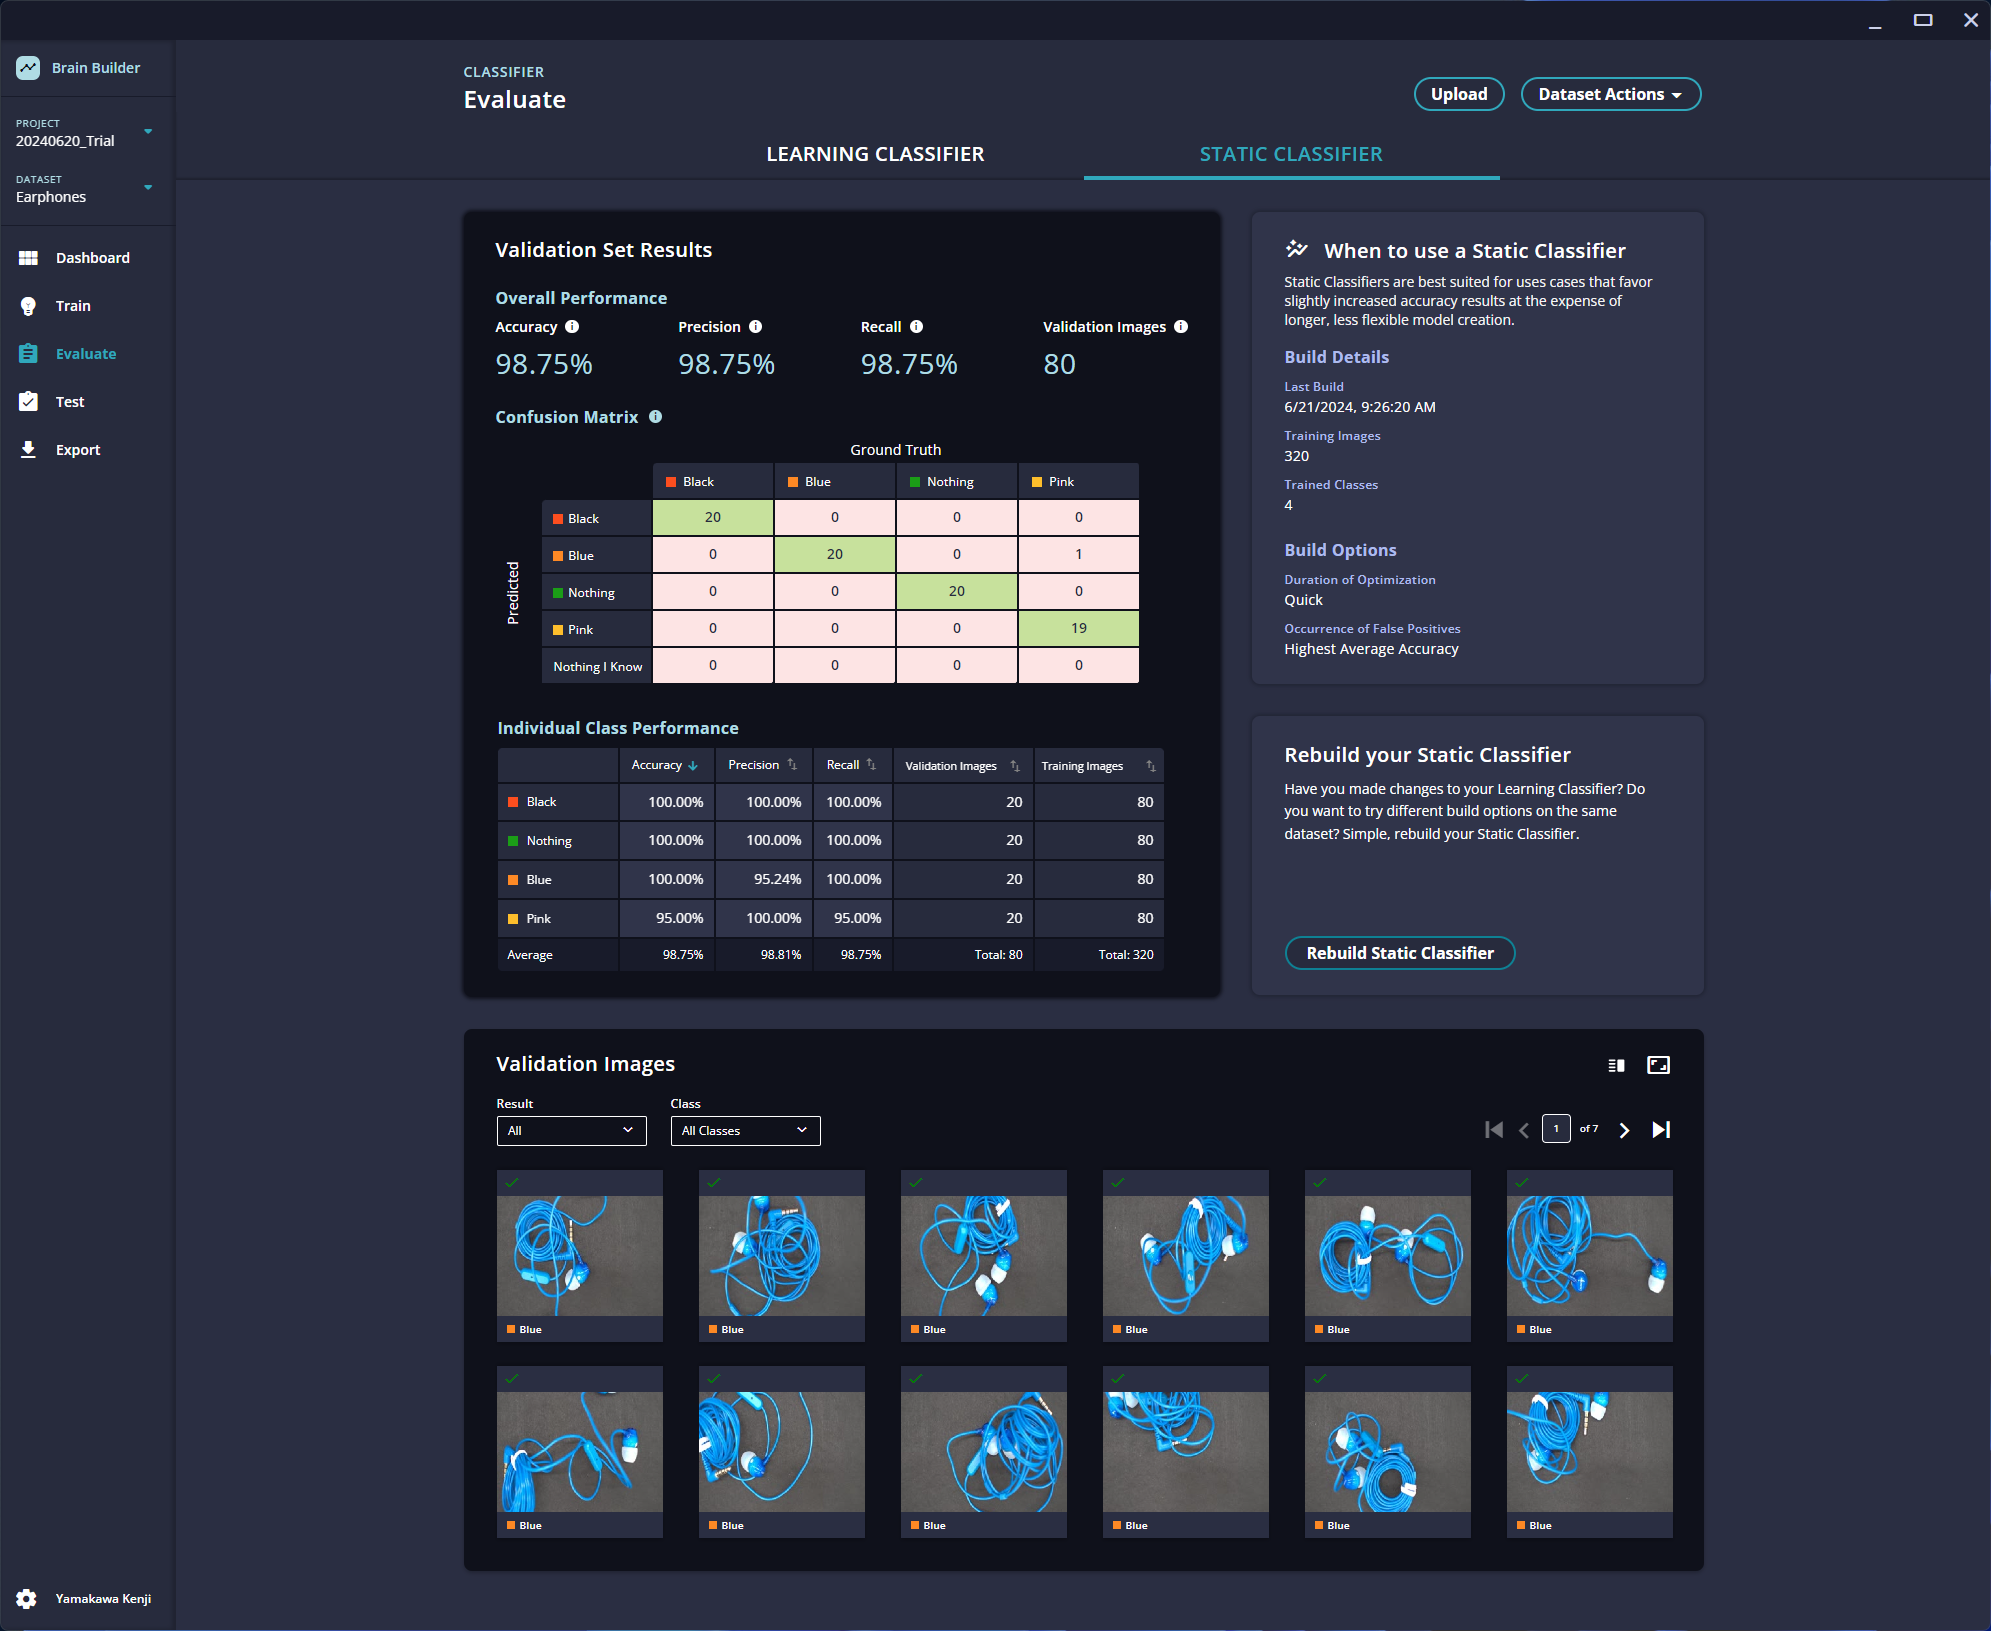Switch to the Learning Classifier tab
Viewport: 1991px width, 1631px height.
[875, 154]
